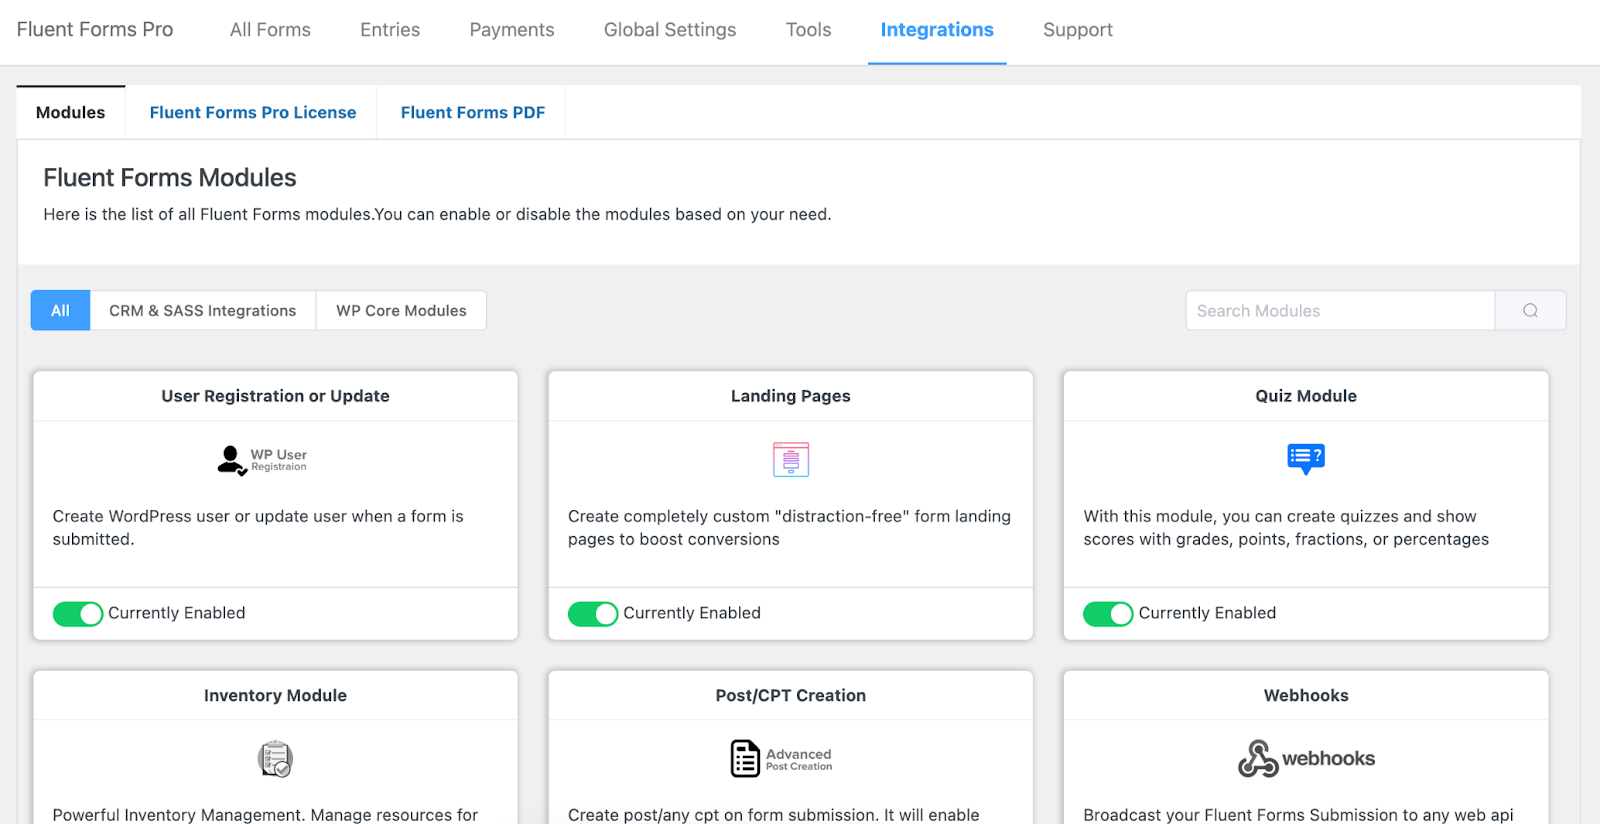Filter by WP Core Modules
Image resolution: width=1600 pixels, height=824 pixels.
[x=401, y=310]
